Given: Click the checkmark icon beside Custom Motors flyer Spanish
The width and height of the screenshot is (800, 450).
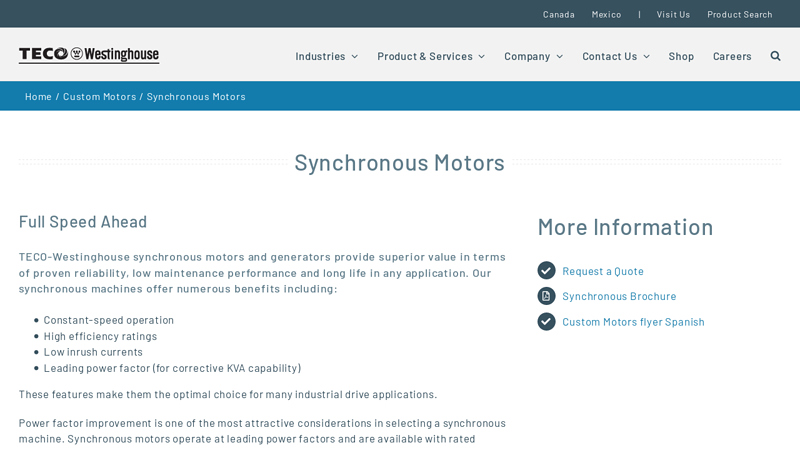Looking at the screenshot, I should [546, 321].
